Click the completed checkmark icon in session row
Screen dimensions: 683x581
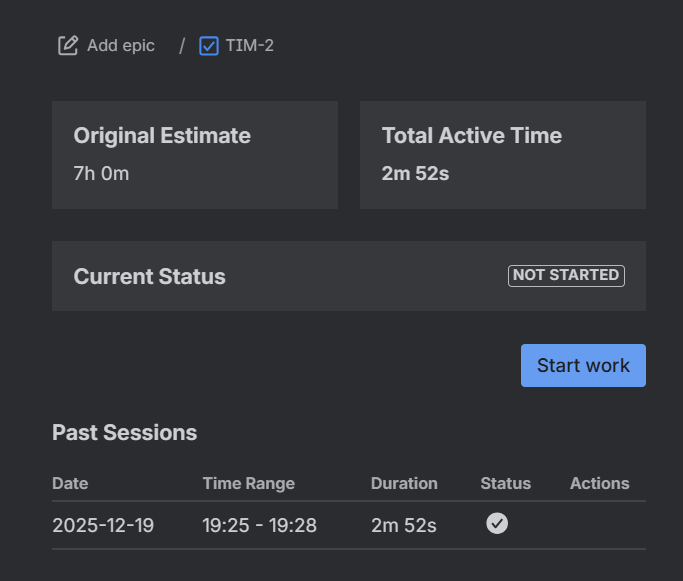pos(497,523)
